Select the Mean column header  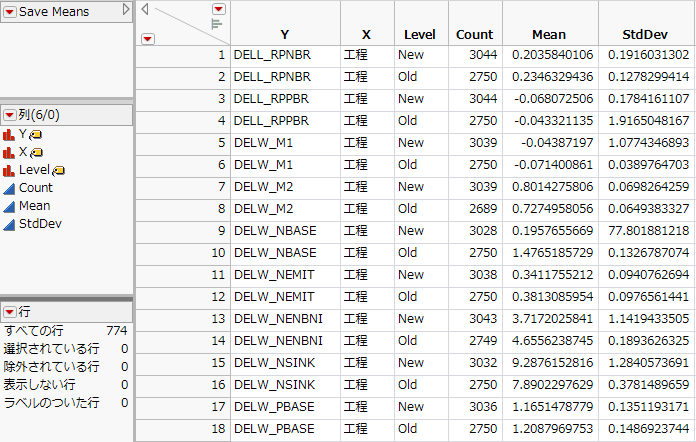(x=548, y=34)
